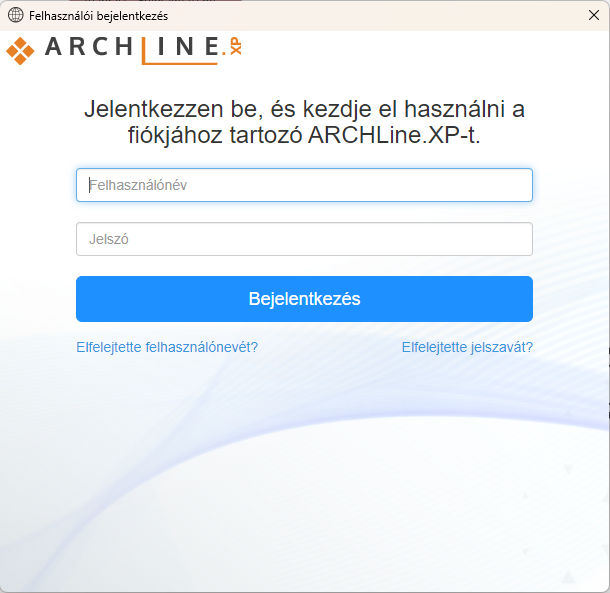Focus the Felhasználónév username field

[x=304, y=185]
